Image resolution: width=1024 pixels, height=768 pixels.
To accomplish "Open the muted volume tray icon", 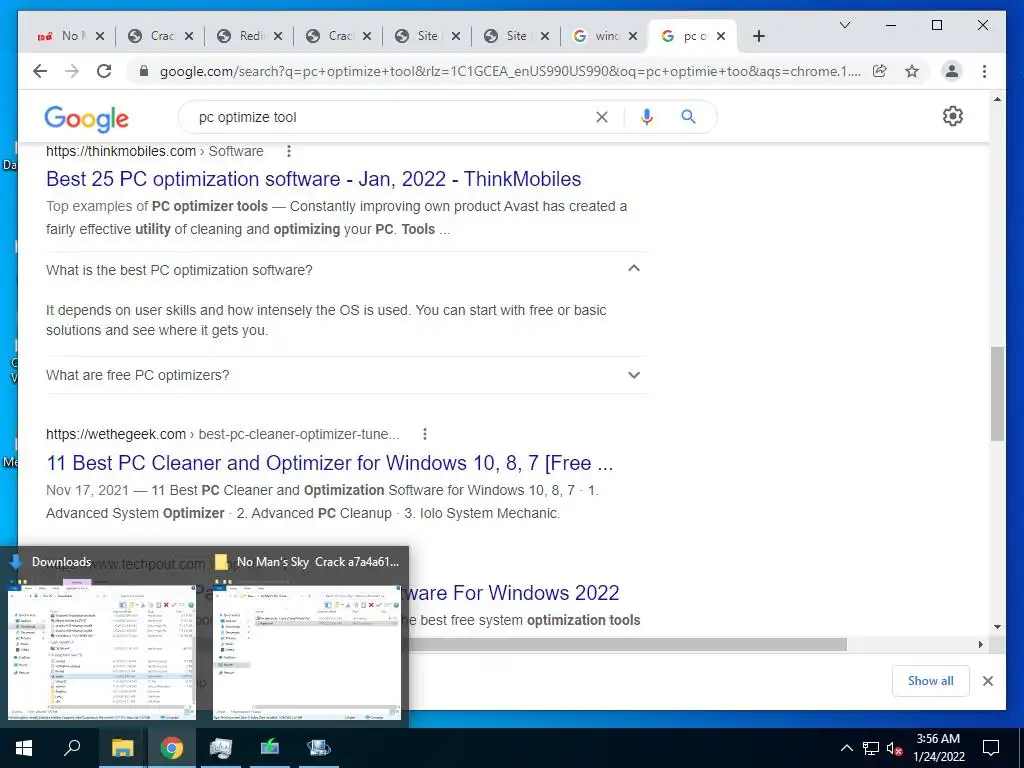I will coord(894,748).
